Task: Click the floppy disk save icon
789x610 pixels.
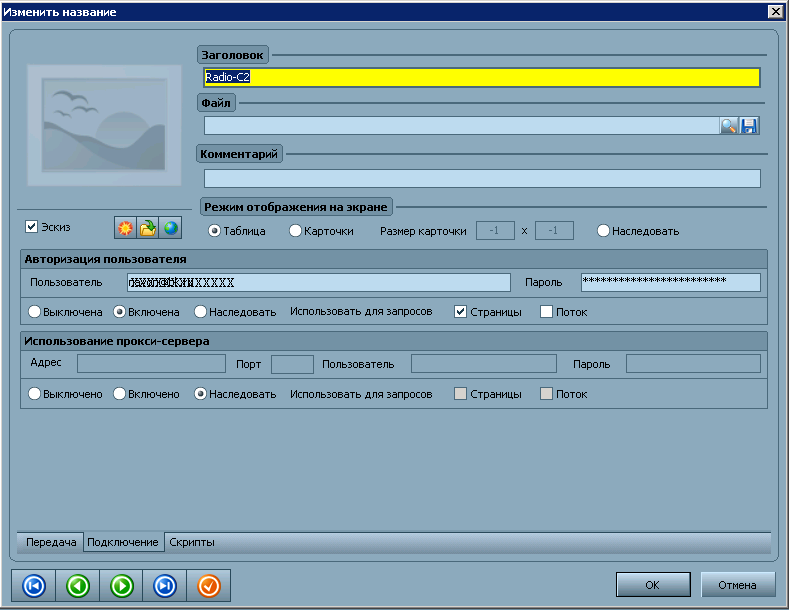Action: point(749,126)
